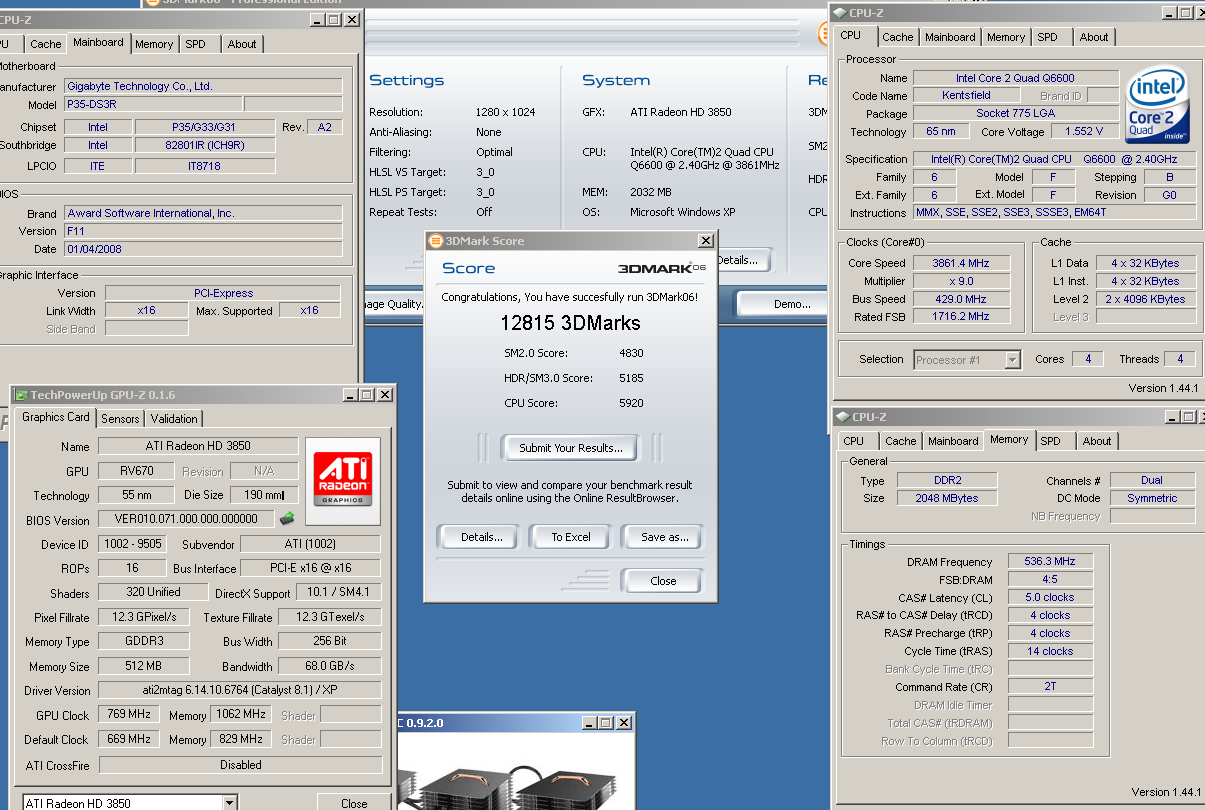Viewport: 1205px width, 810px height.
Task: Click the Command Rate value 2T
Action: click(1050, 687)
